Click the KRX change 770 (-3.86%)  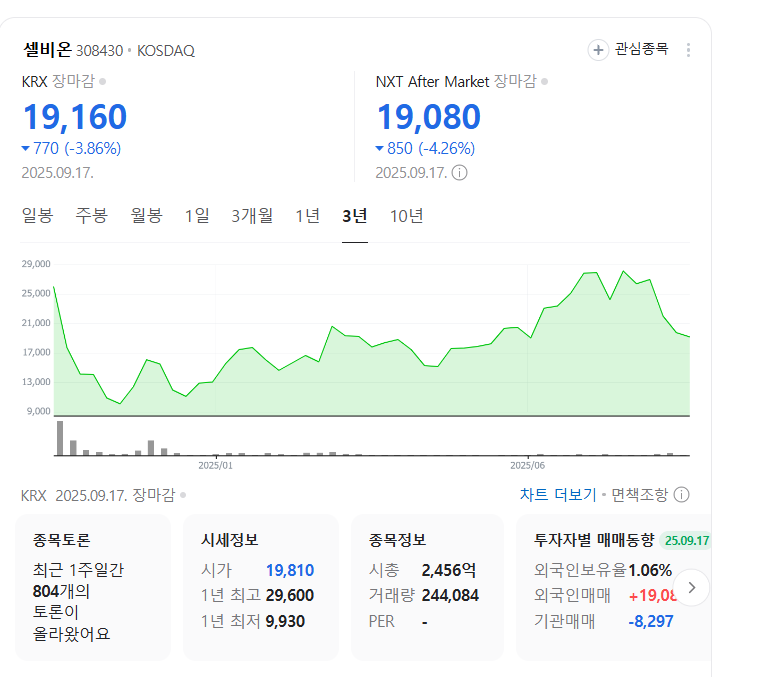pyautogui.click(x=72, y=148)
